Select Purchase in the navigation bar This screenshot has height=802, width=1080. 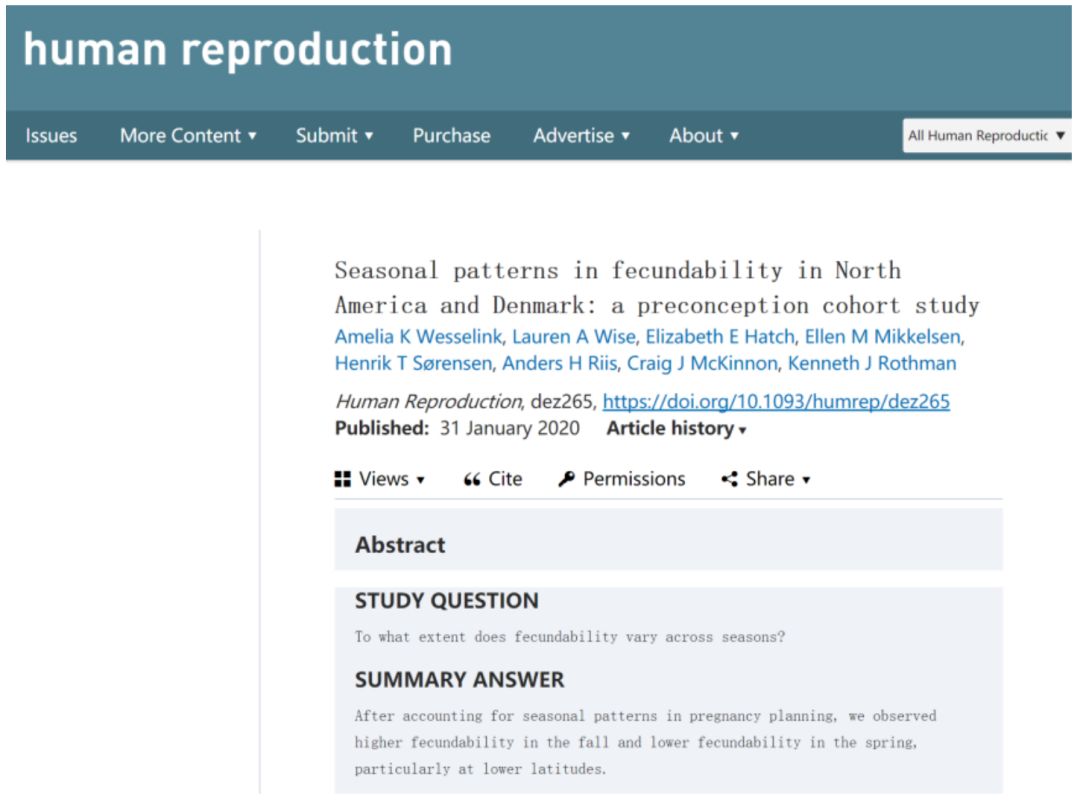pyautogui.click(x=451, y=136)
